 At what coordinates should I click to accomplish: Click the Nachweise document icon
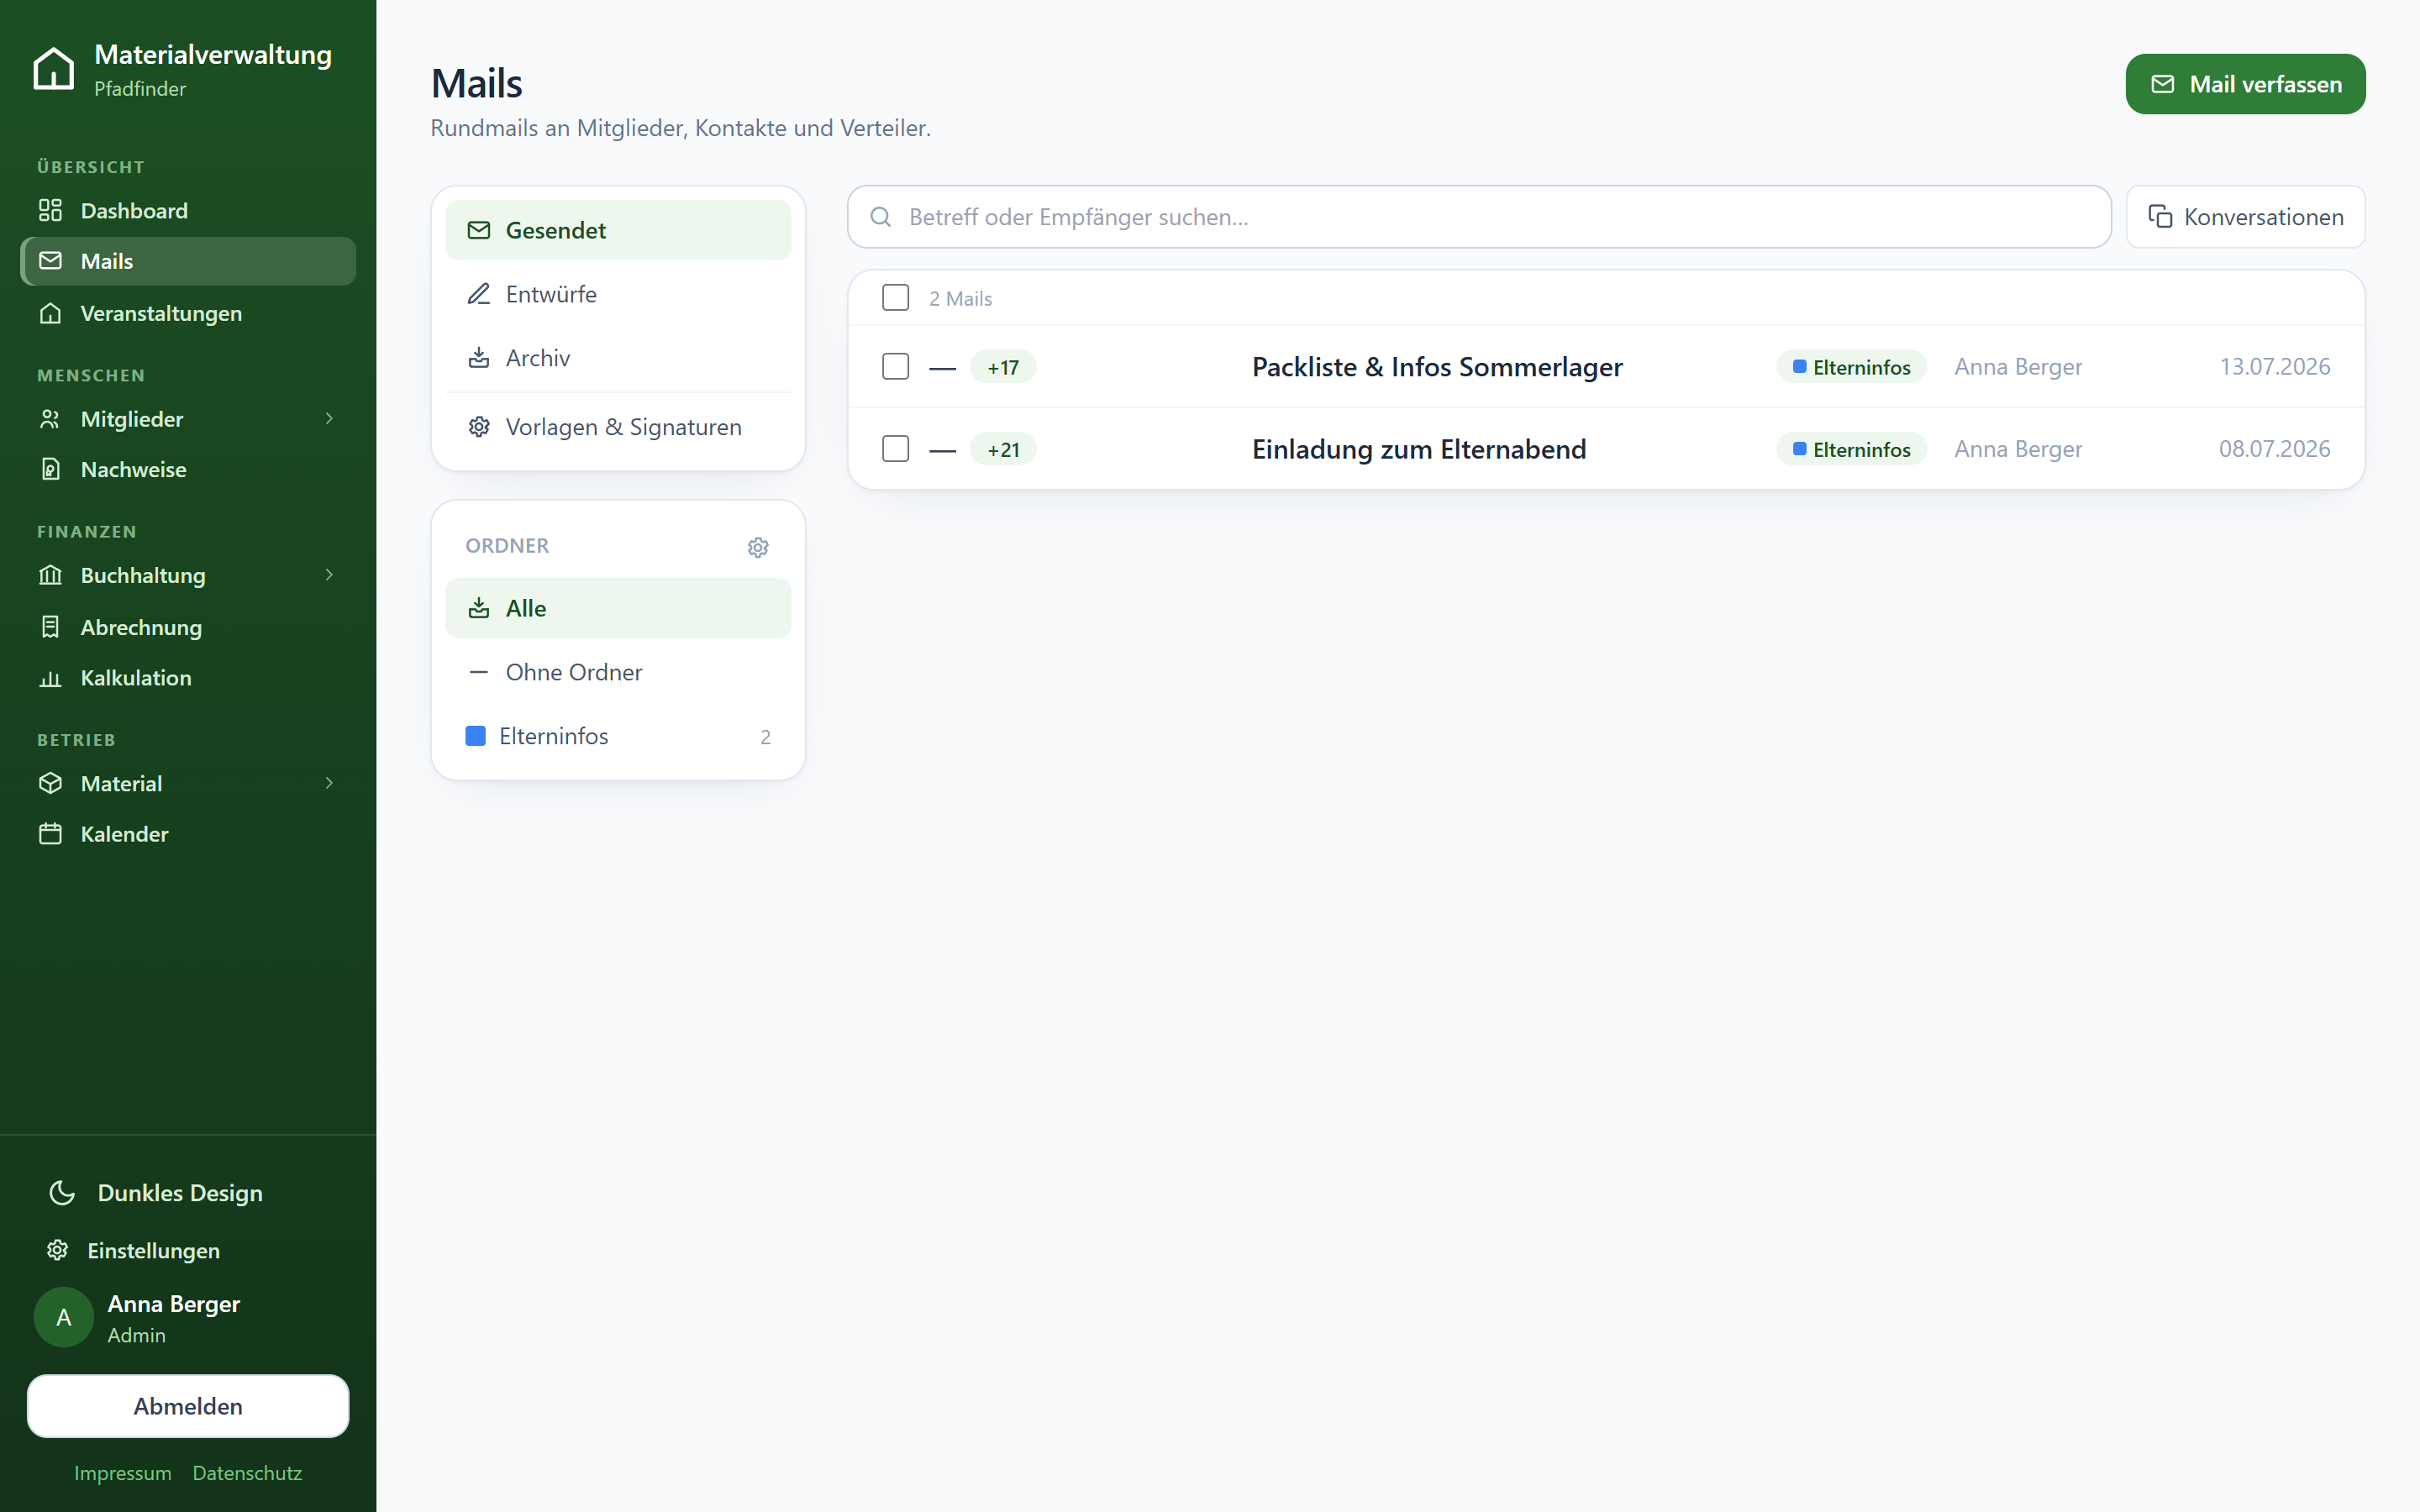(50, 469)
